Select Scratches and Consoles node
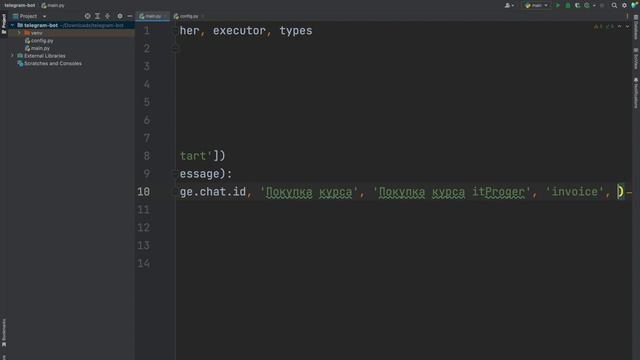640x360 pixels. 49,64
